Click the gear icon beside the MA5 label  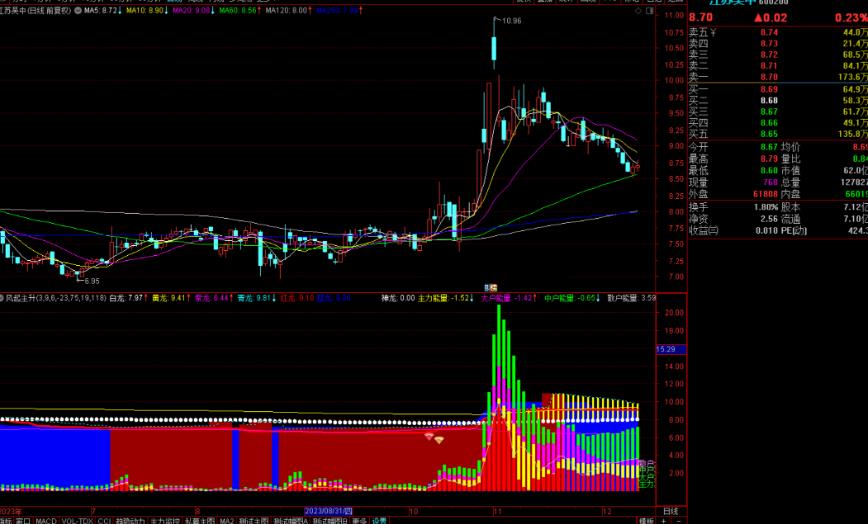tap(77, 11)
